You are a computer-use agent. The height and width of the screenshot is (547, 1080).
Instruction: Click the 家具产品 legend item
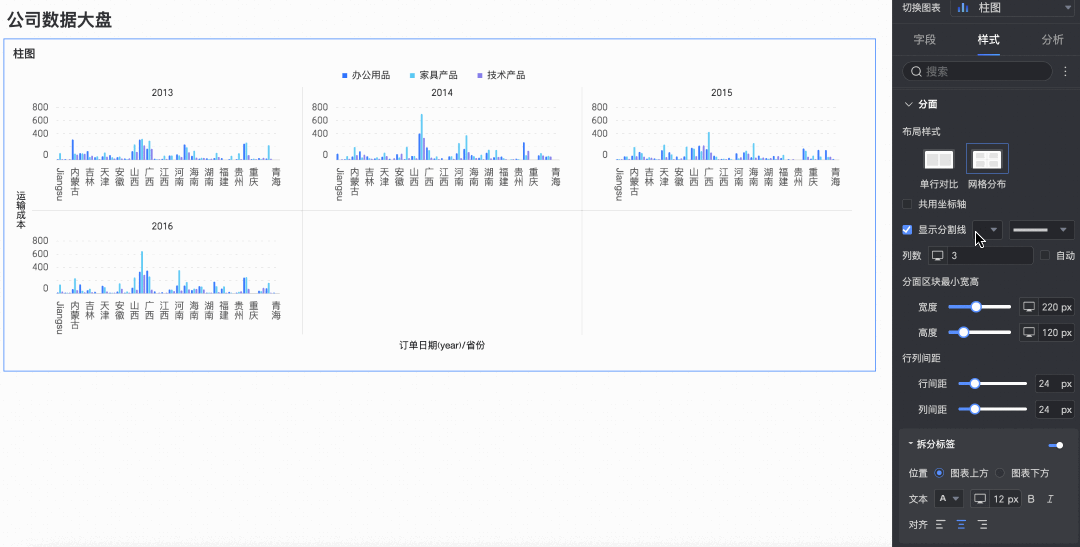tap(433, 75)
